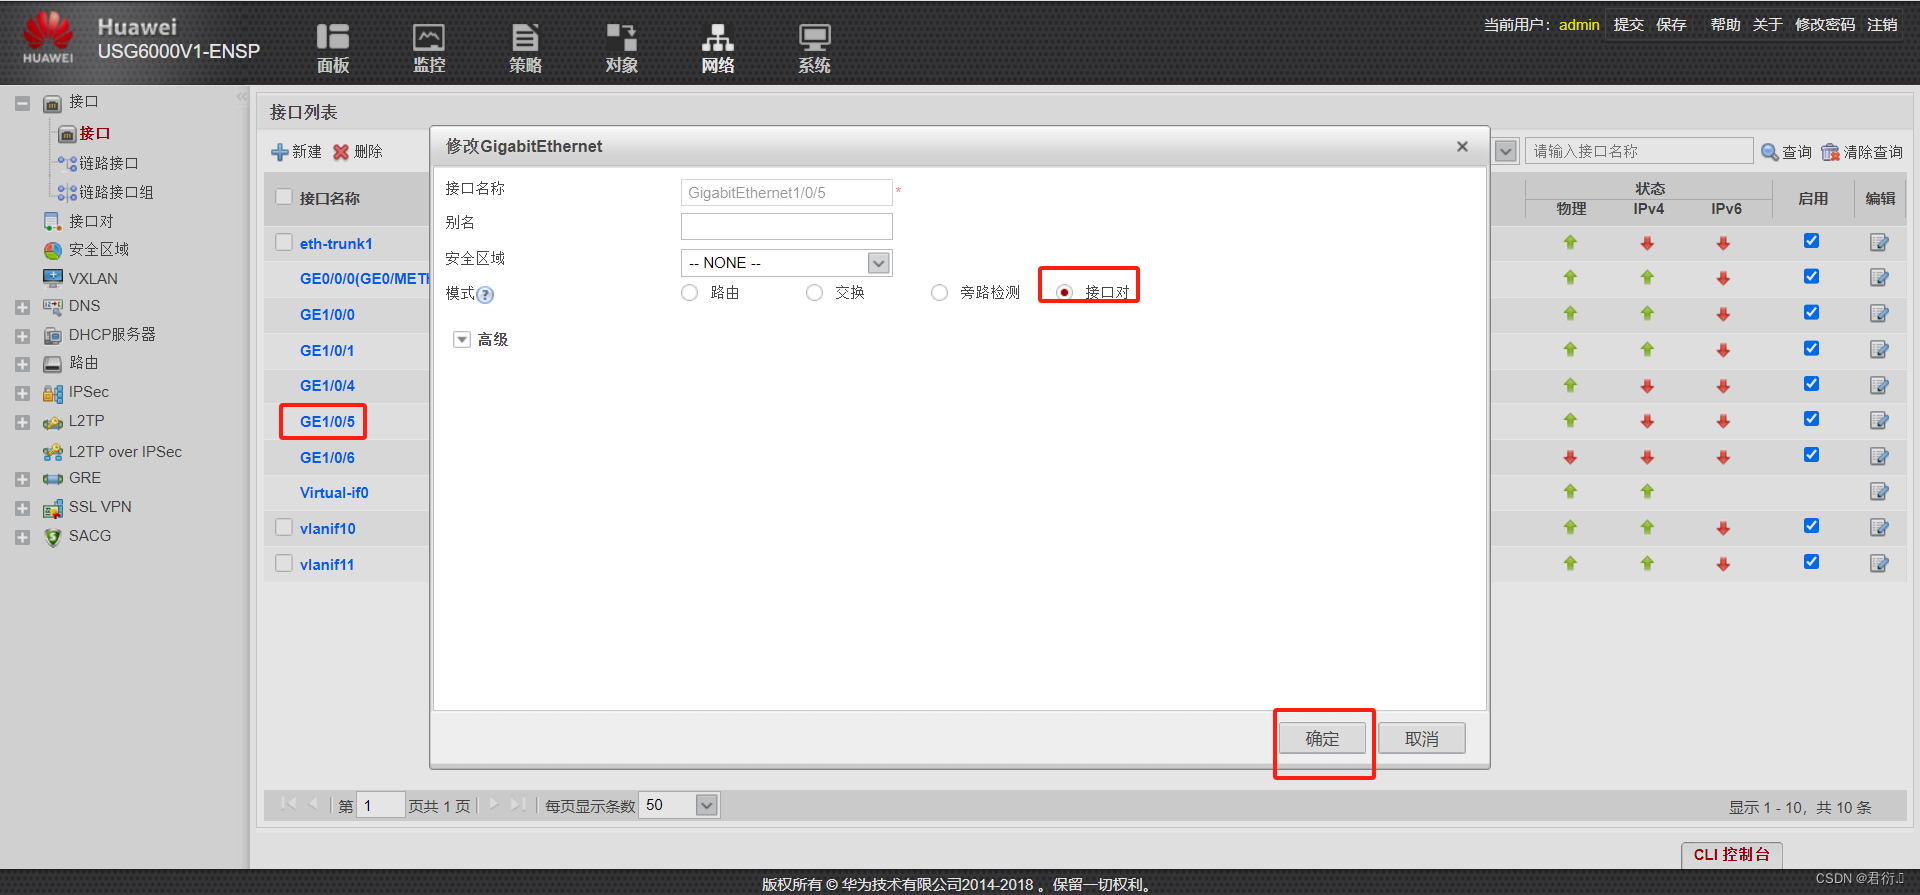Open the Virtual-if0 interface link
Screen dimensions: 1920x895
334,493
